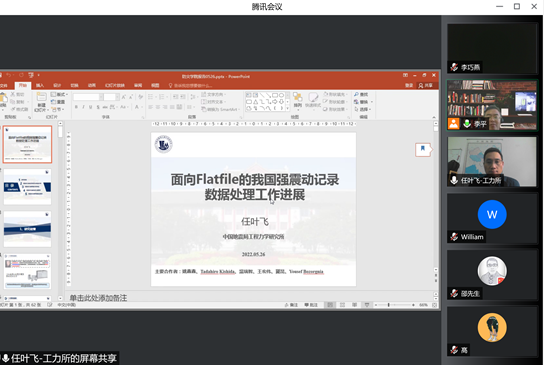Viewport: 544px width, 365px height.
Task: Toggle the Notes pane in status bar
Action: (x=291, y=305)
